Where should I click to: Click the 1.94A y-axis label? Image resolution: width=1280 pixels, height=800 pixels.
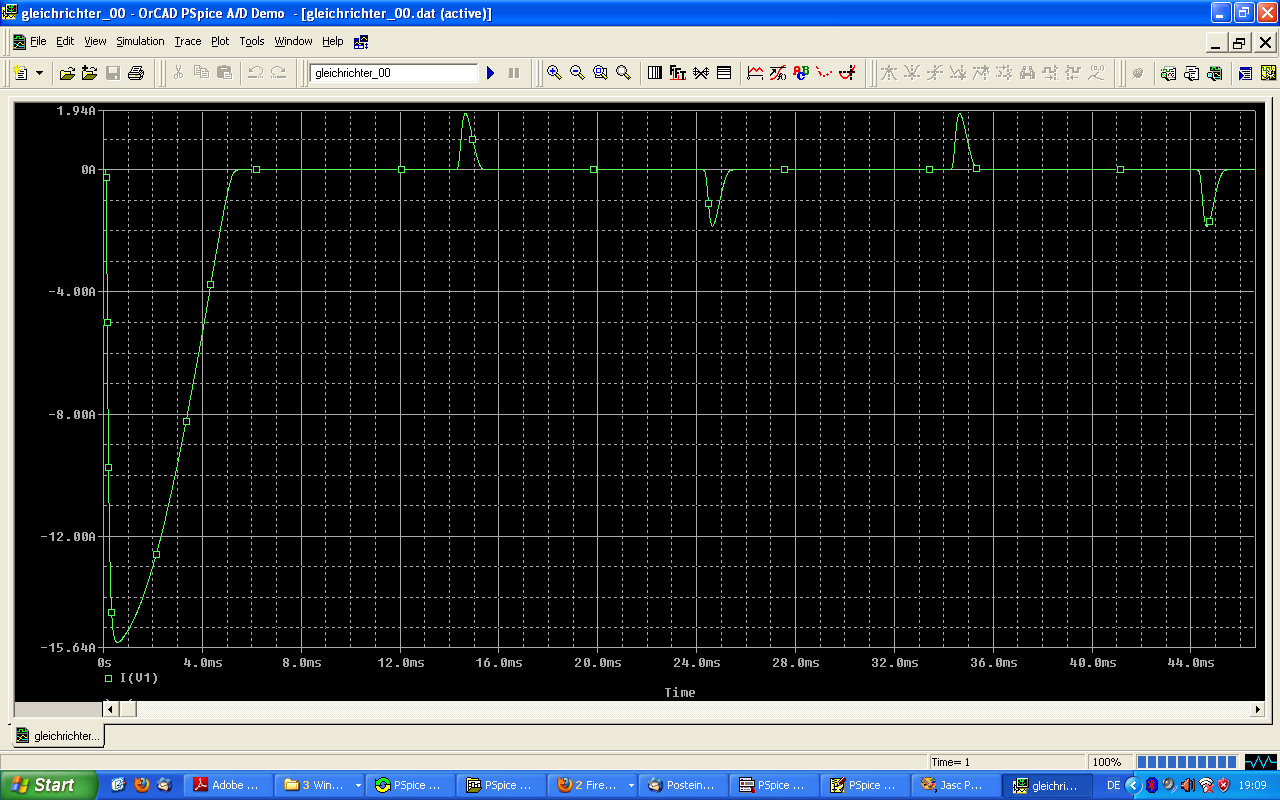point(76,110)
